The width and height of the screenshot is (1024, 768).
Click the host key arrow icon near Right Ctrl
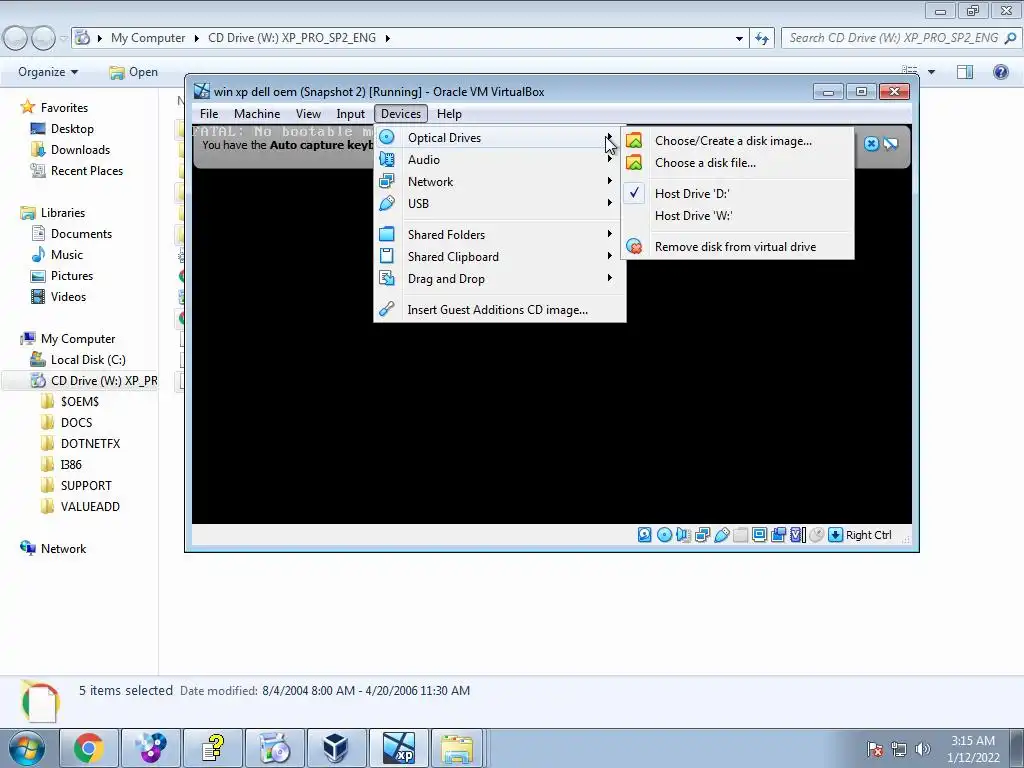pyautogui.click(x=835, y=535)
